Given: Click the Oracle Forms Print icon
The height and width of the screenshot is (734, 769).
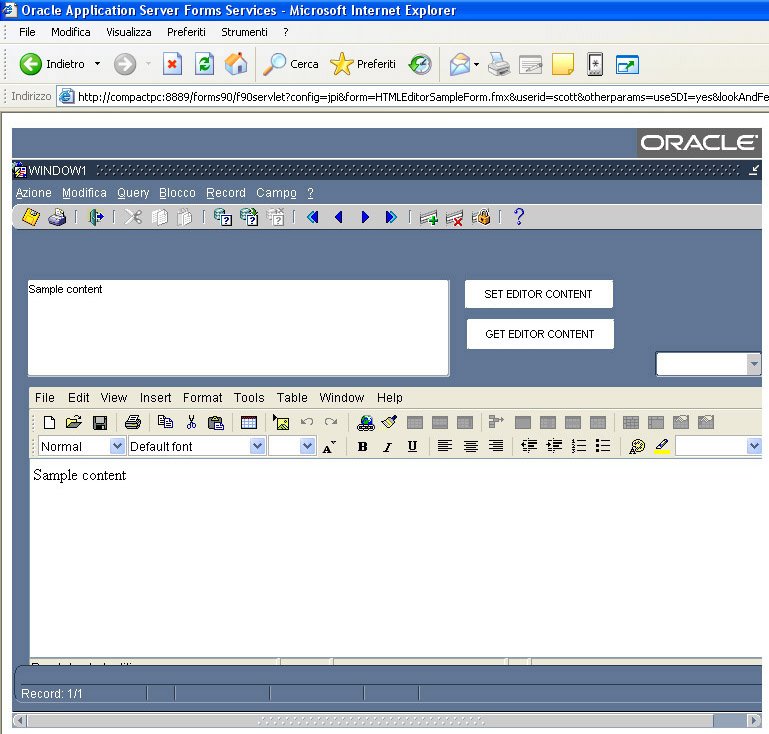Looking at the screenshot, I should click(x=57, y=217).
